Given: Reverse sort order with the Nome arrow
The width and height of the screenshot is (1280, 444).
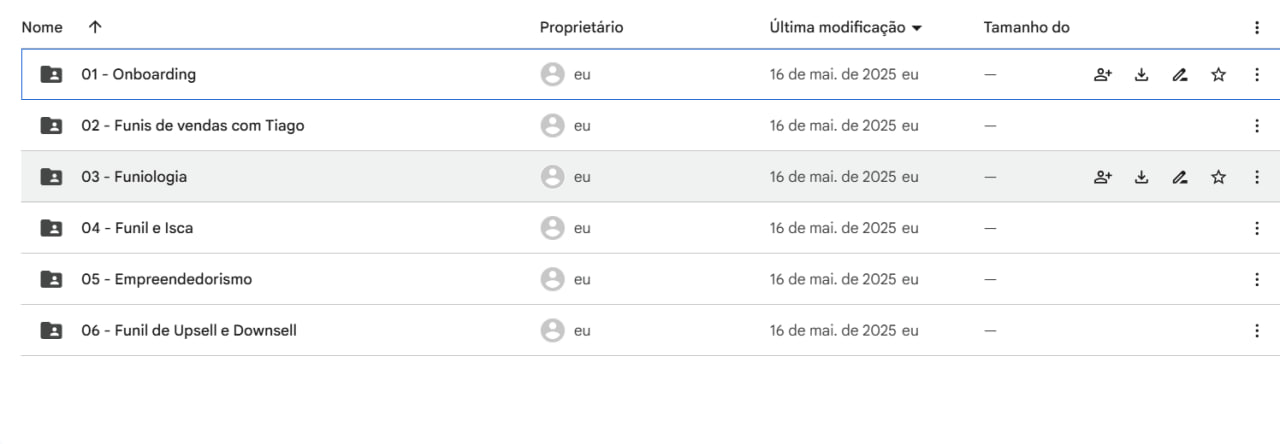Looking at the screenshot, I should pos(95,28).
